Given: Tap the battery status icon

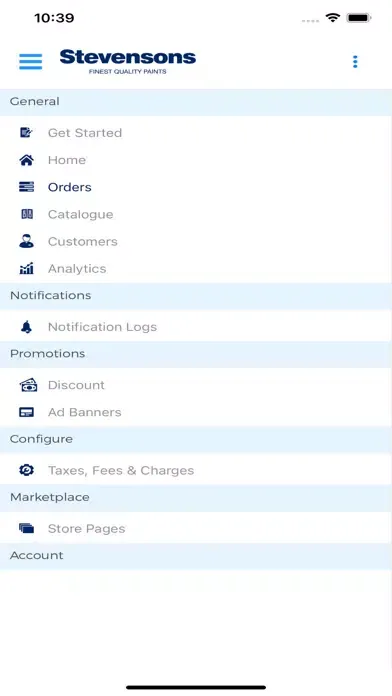Looking at the screenshot, I should coord(359,18).
